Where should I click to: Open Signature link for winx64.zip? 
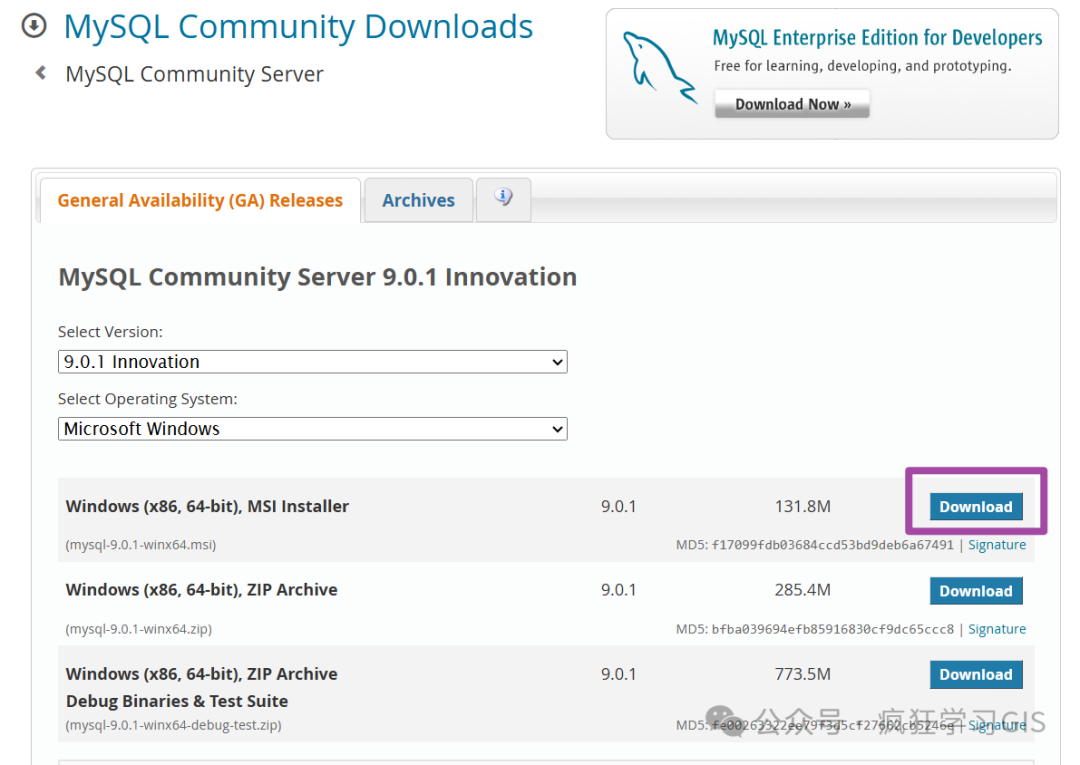point(996,629)
